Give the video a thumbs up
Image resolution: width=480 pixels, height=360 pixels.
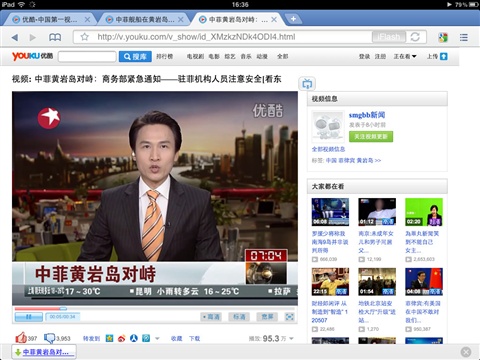coord(21,338)
